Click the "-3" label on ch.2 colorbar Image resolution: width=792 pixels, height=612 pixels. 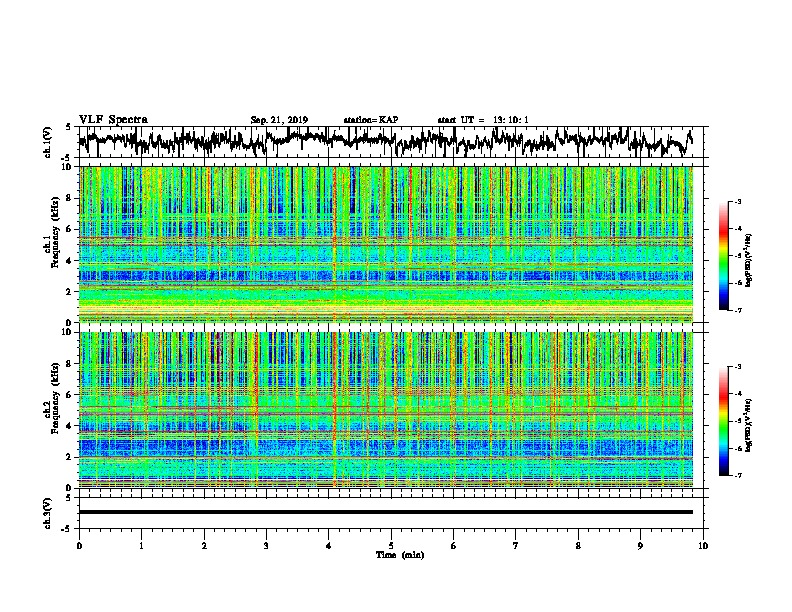pos(738,367)
